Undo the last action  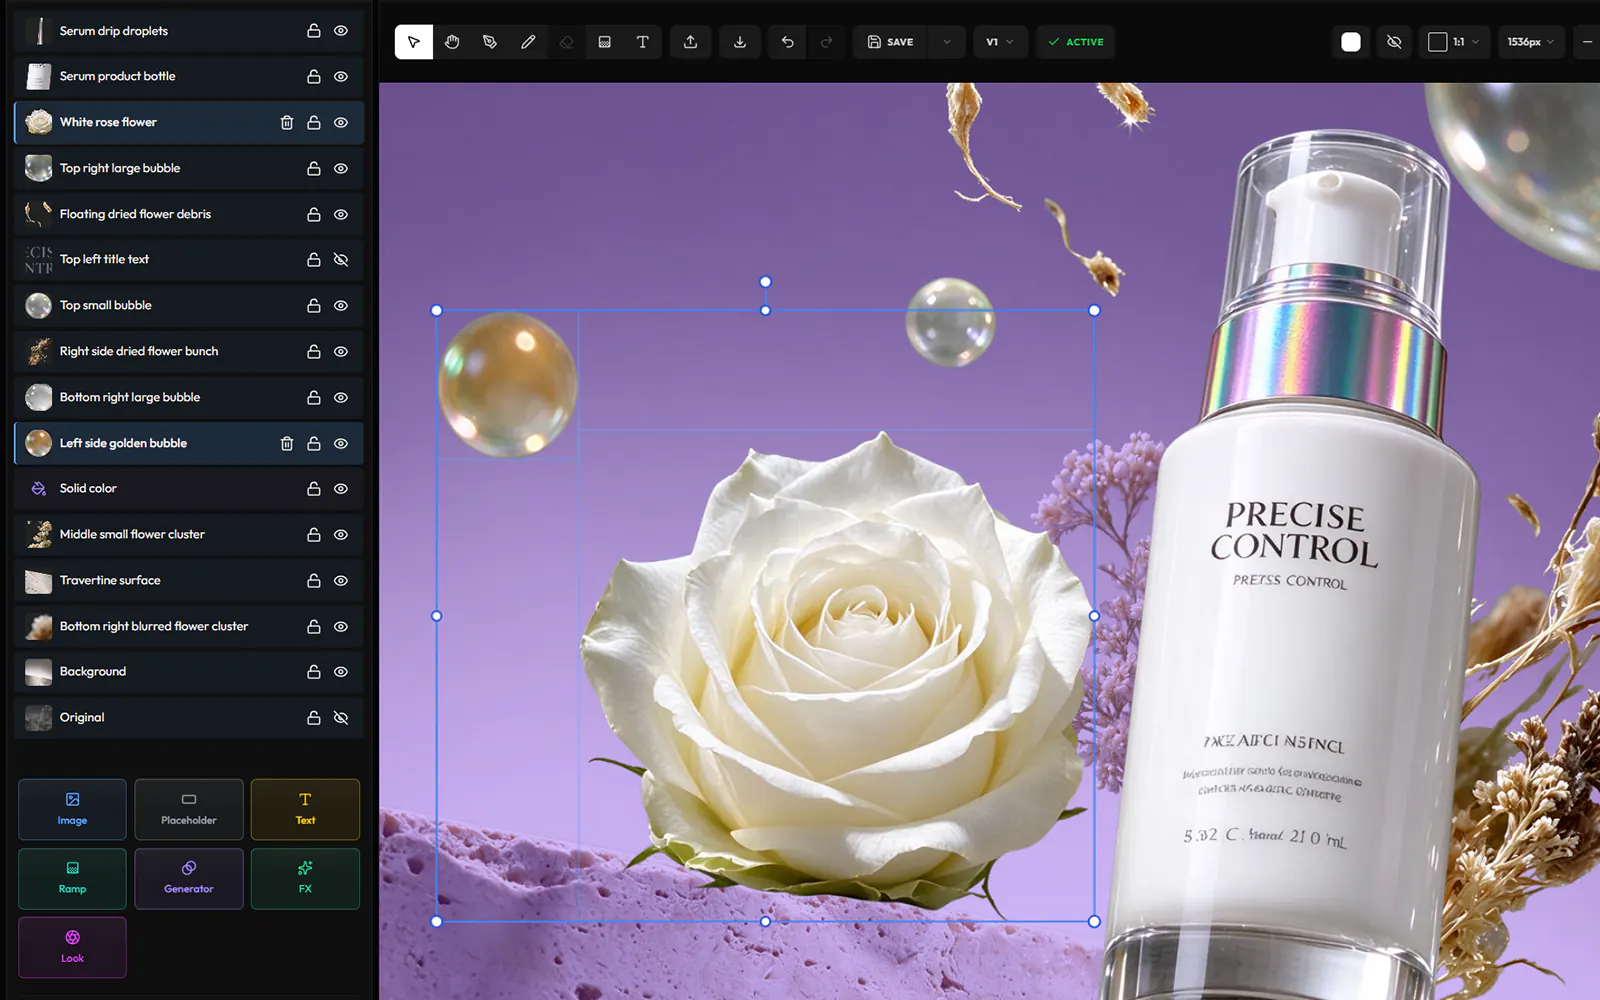pos(788,42)
